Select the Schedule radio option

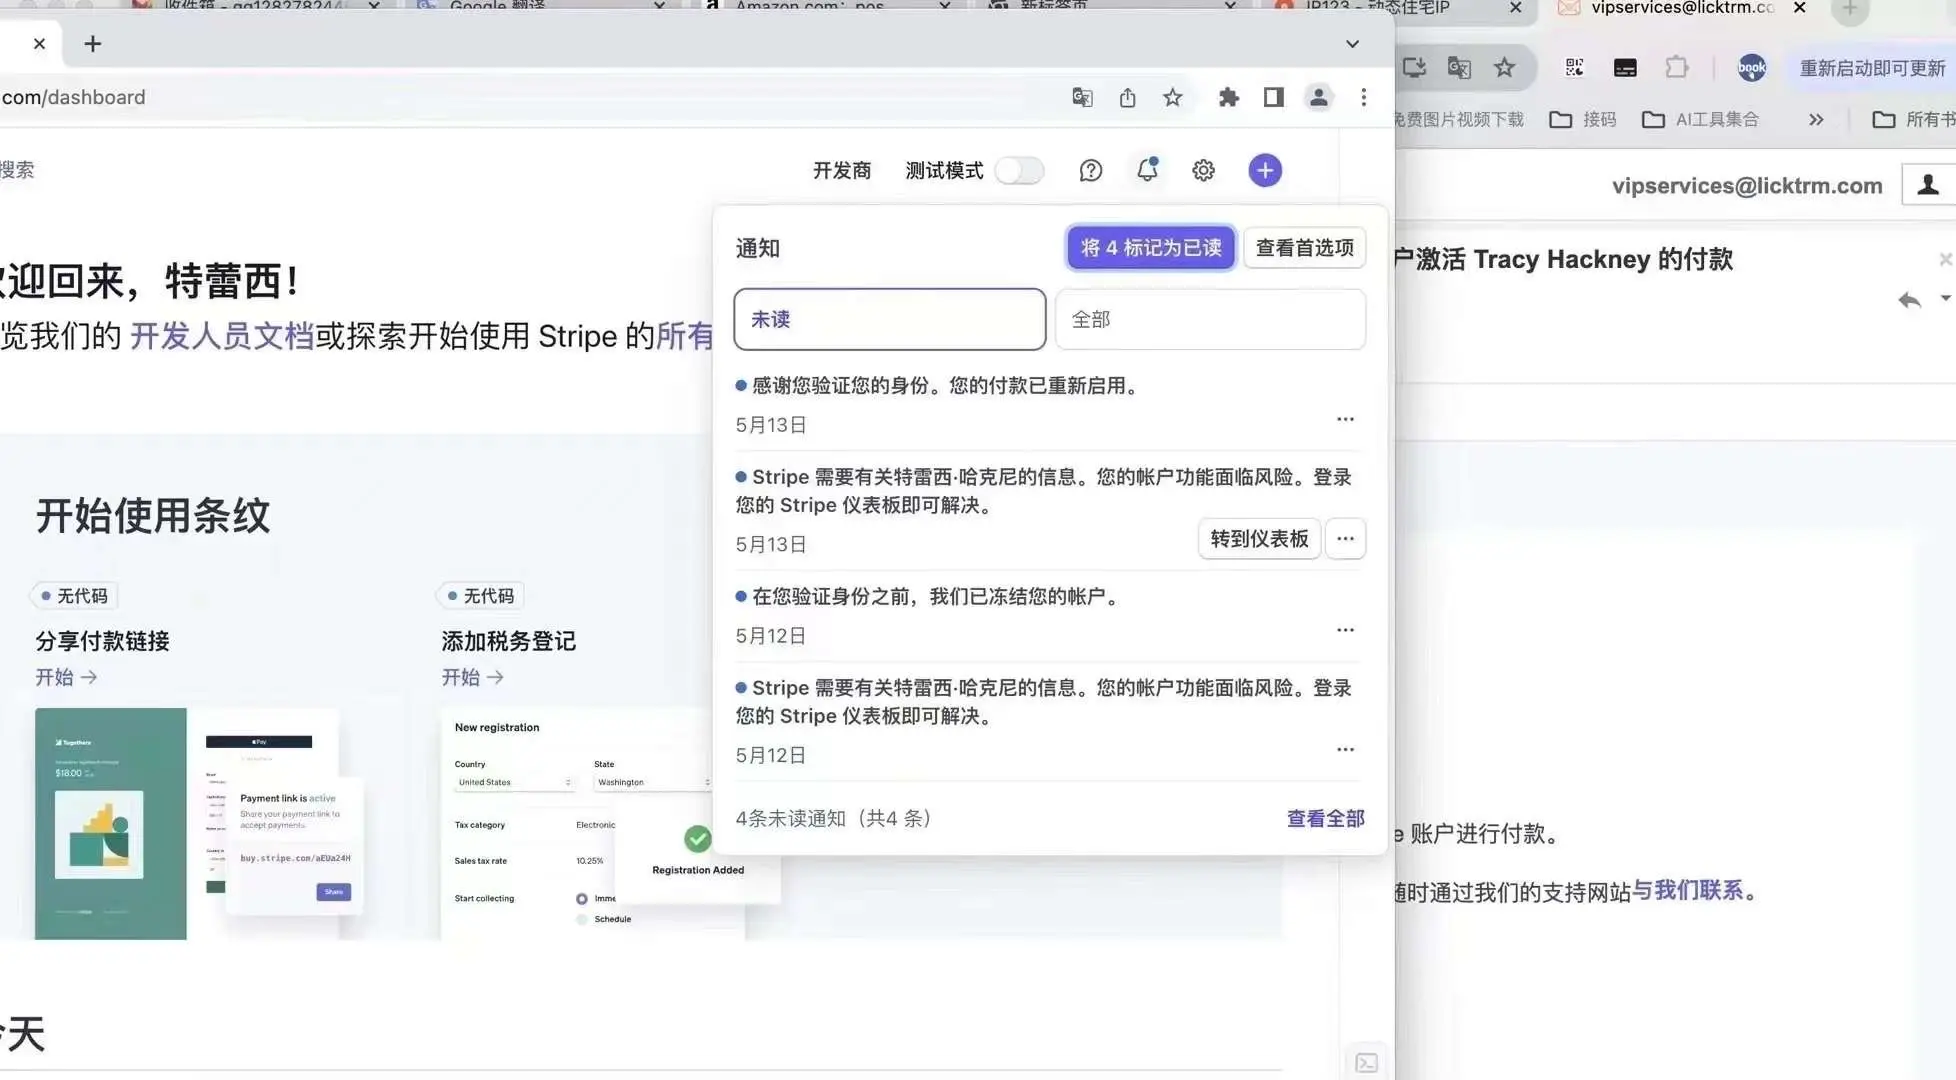click(582, 919)
